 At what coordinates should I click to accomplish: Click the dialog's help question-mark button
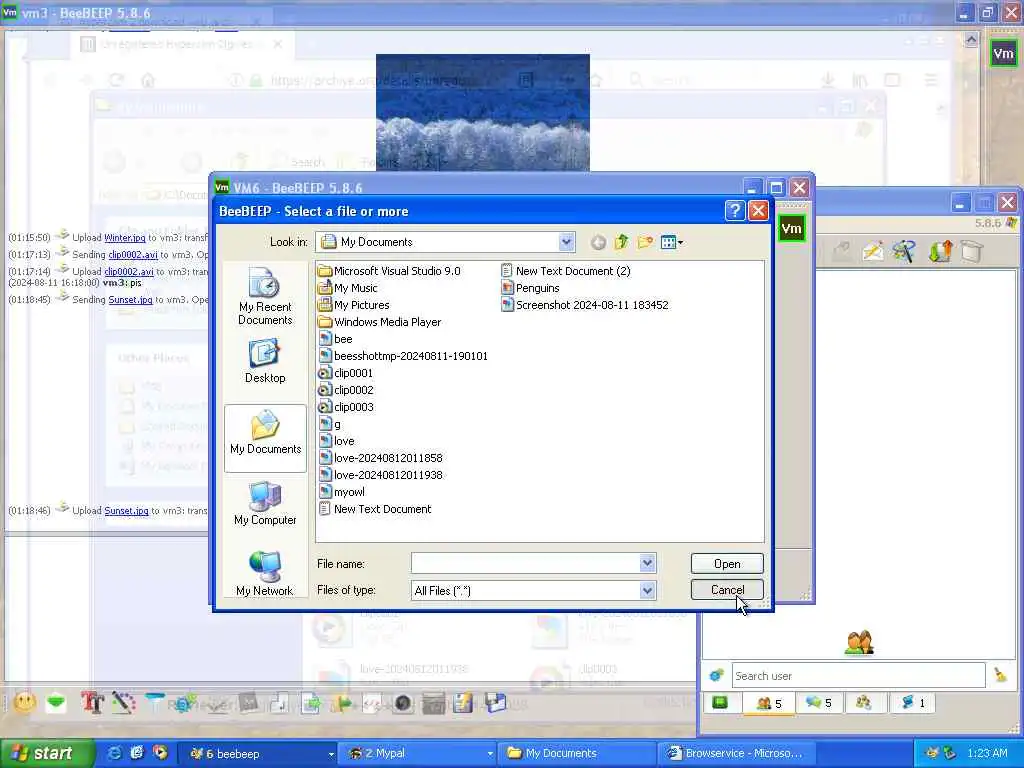tap(735, 210)
